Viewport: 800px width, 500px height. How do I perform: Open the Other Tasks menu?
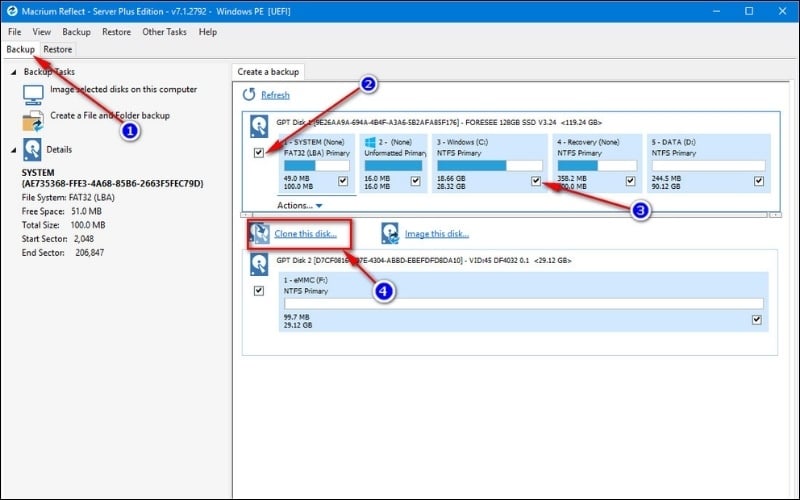(165, 32)
